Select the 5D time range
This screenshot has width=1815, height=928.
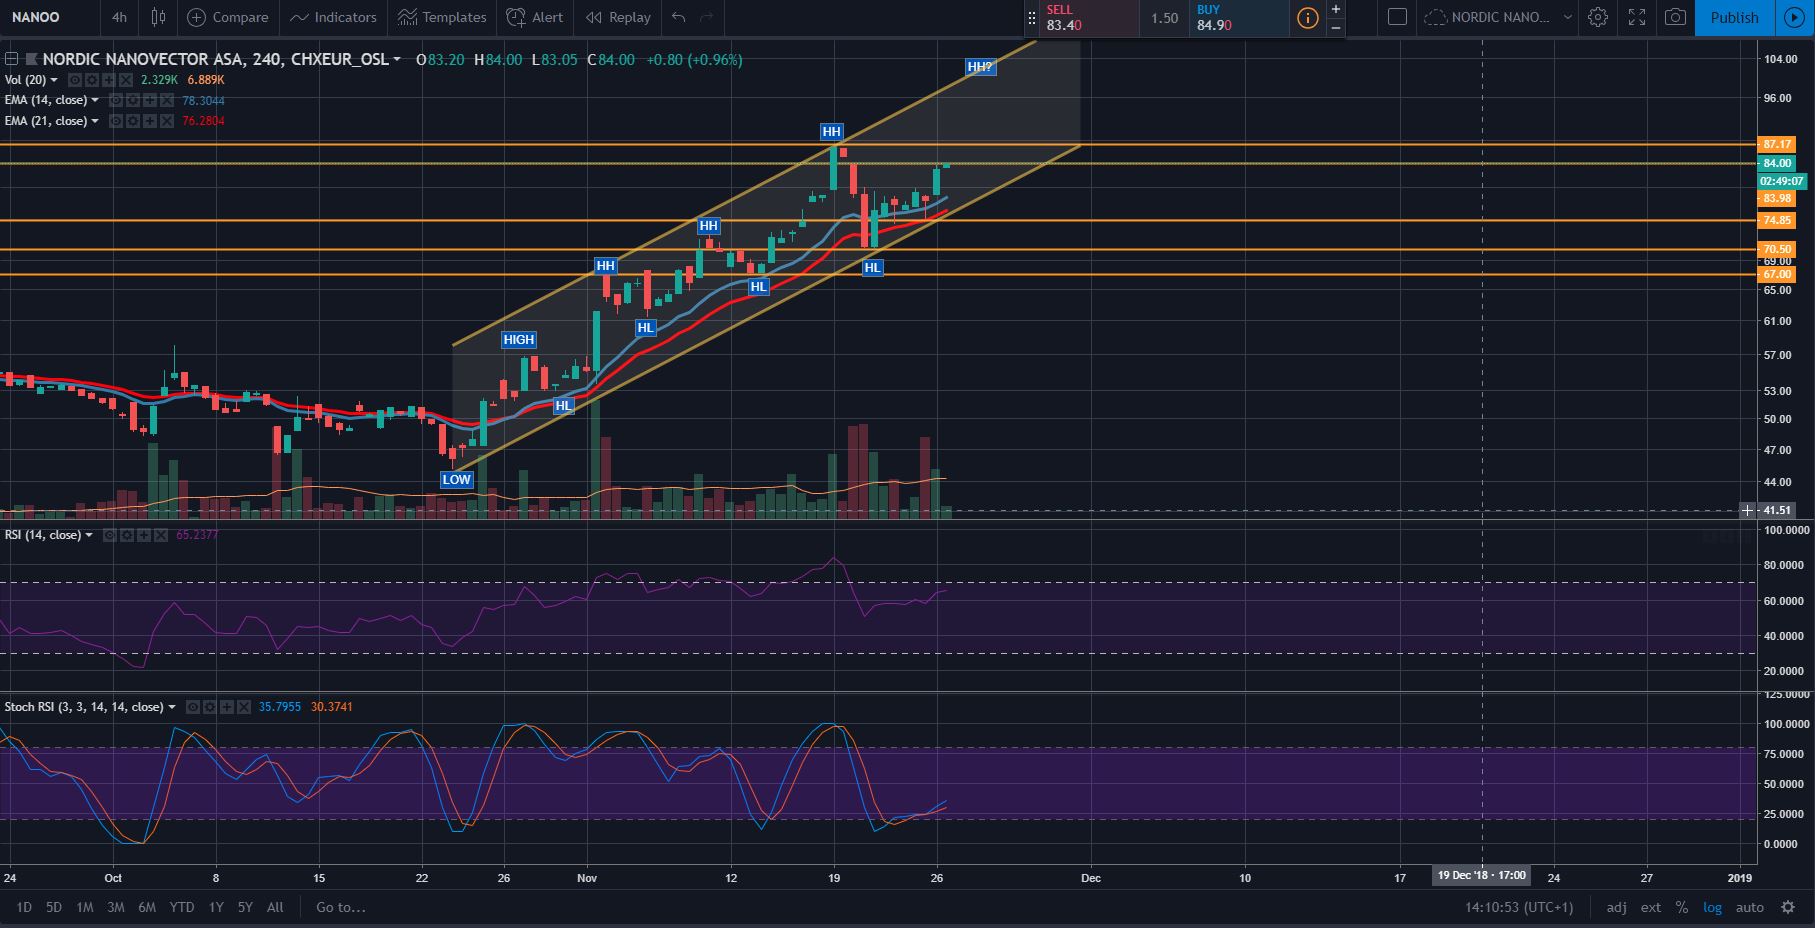click(54, 908)
